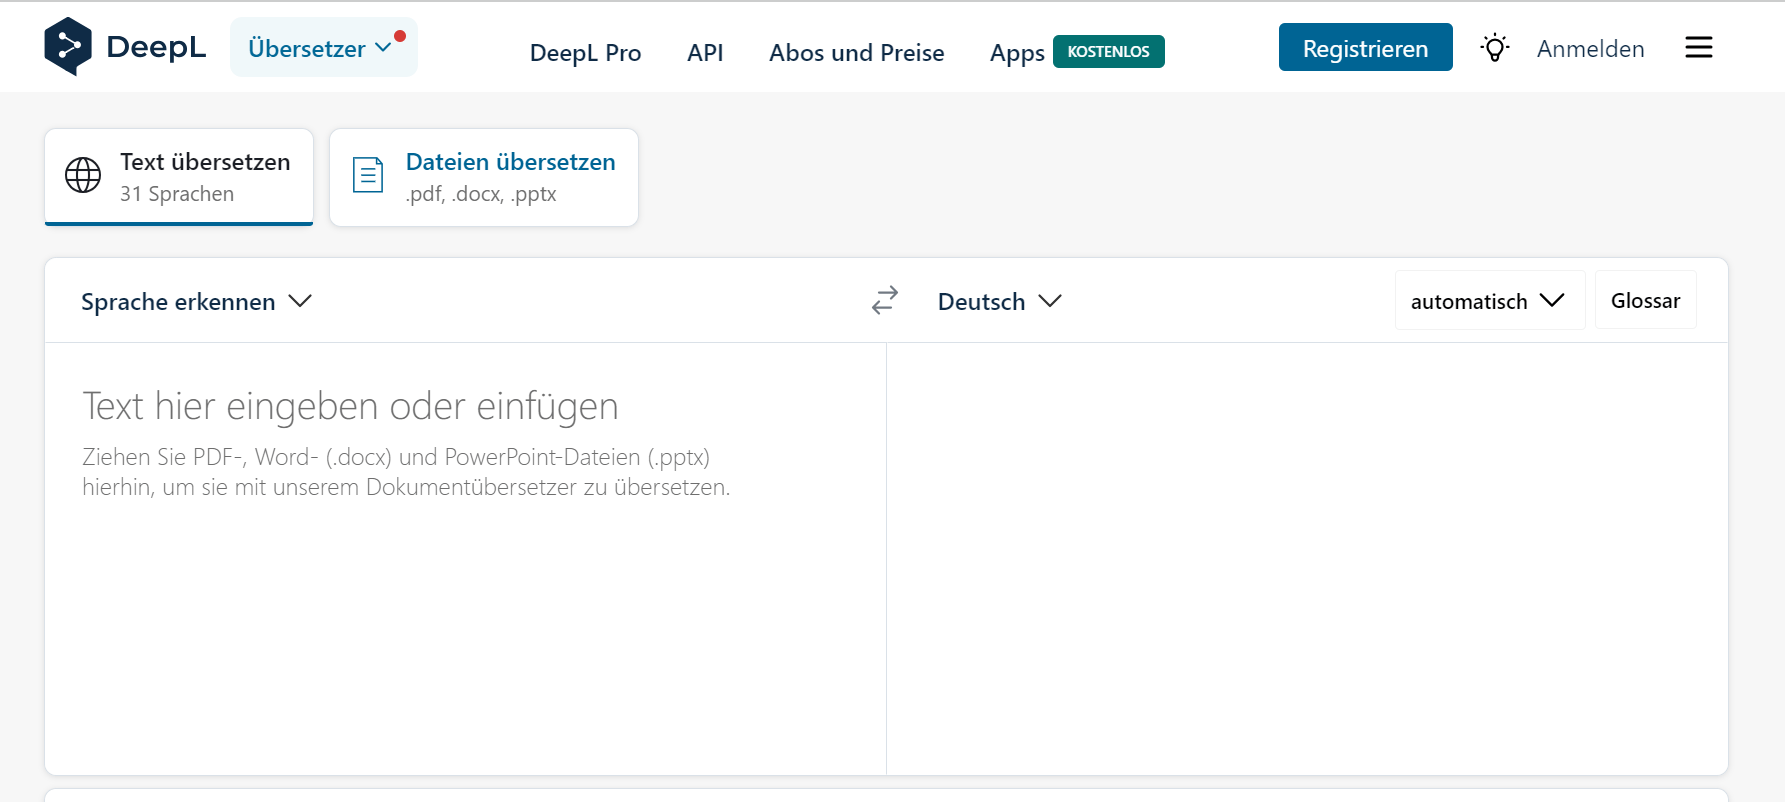The width and height of the screenshot is (1785, 802).
Task: Open the Apps navigation item
Action: [x=1017, y=53]
